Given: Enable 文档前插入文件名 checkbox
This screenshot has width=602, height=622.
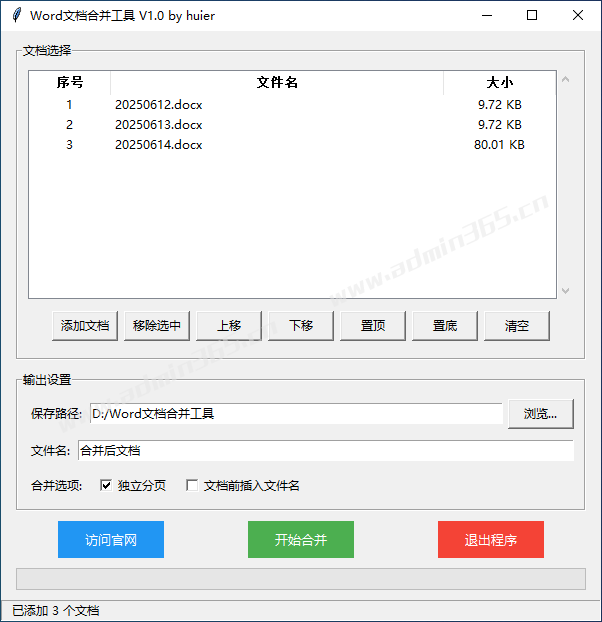Looking at the screenshot, I should click(192, 485).
